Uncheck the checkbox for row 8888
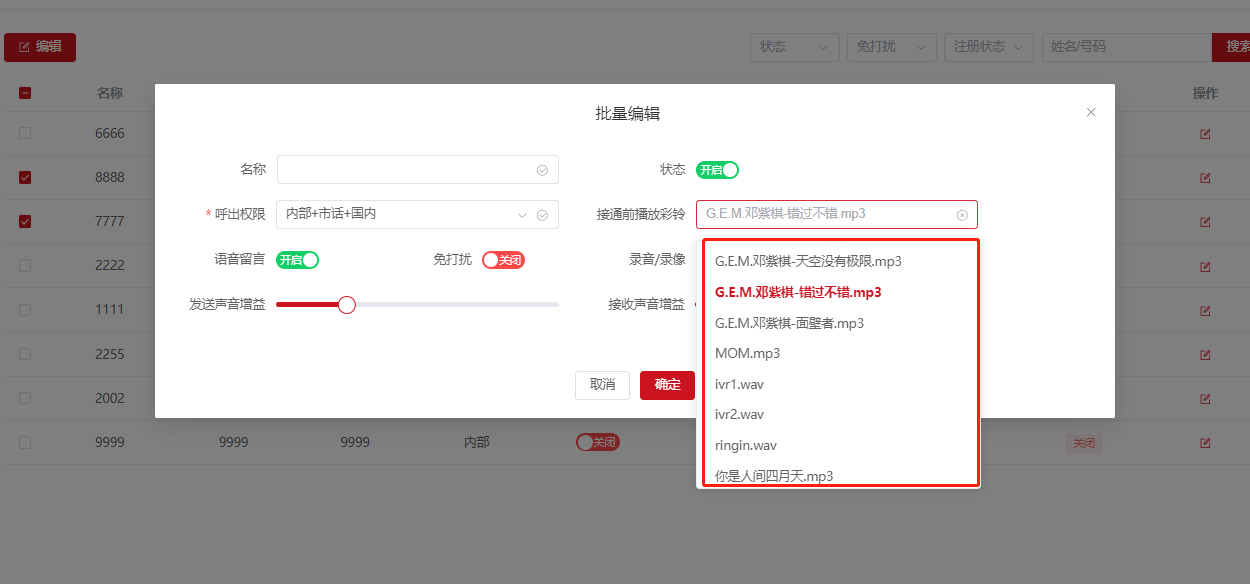Screen dimensions: 1250x584 click(25, 178)
